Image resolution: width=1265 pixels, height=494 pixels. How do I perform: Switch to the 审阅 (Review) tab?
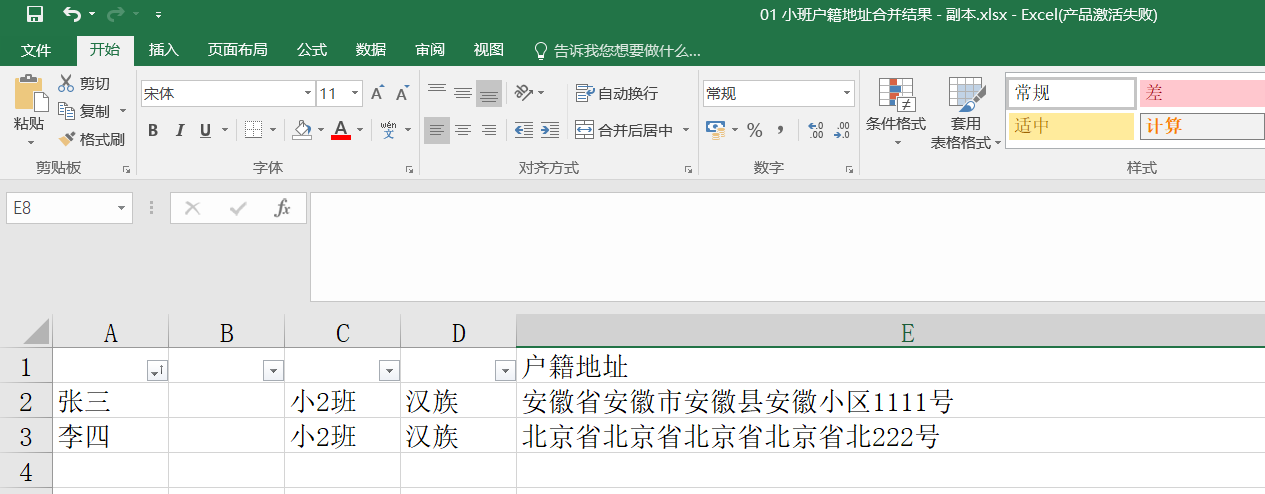point(430,50)
